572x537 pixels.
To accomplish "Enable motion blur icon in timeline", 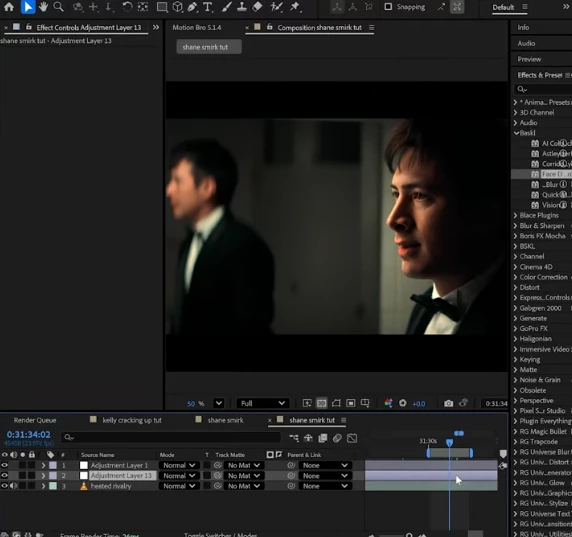I will coord(337,438).
